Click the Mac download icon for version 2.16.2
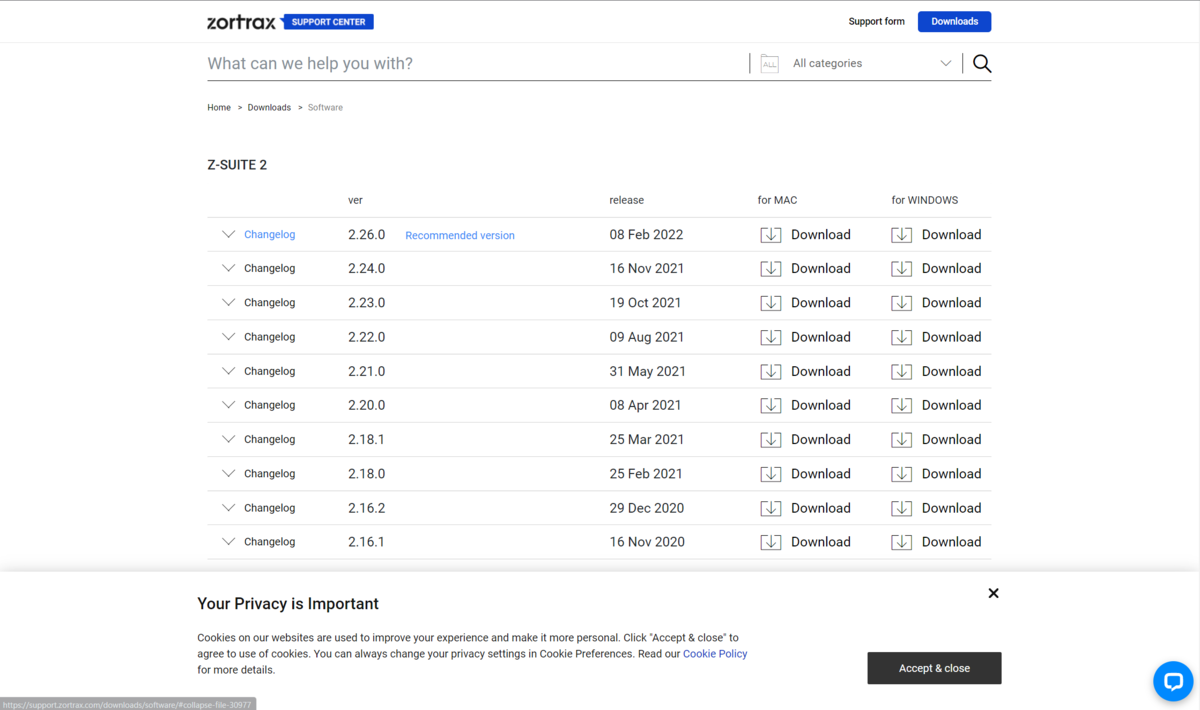This screenshot has height=710, width=1200. 771,508
